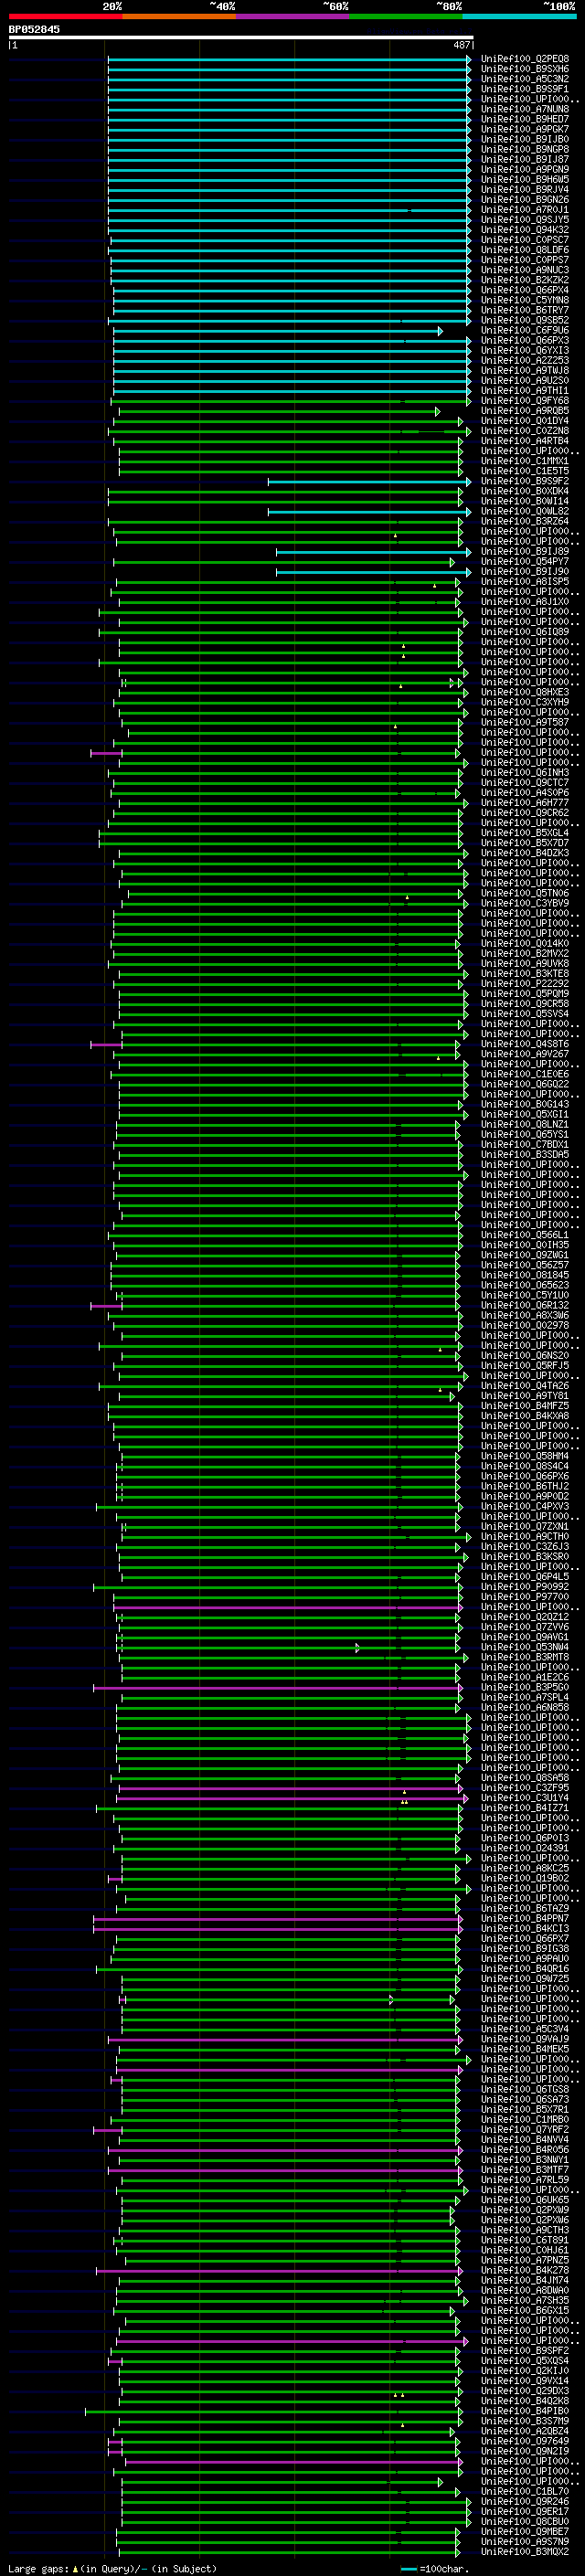Image resolution: width=585 pixels, height=2576 pixels.
Task: Select the UniRef100_Q9SJY5 label
Action: tap(525, 220)
